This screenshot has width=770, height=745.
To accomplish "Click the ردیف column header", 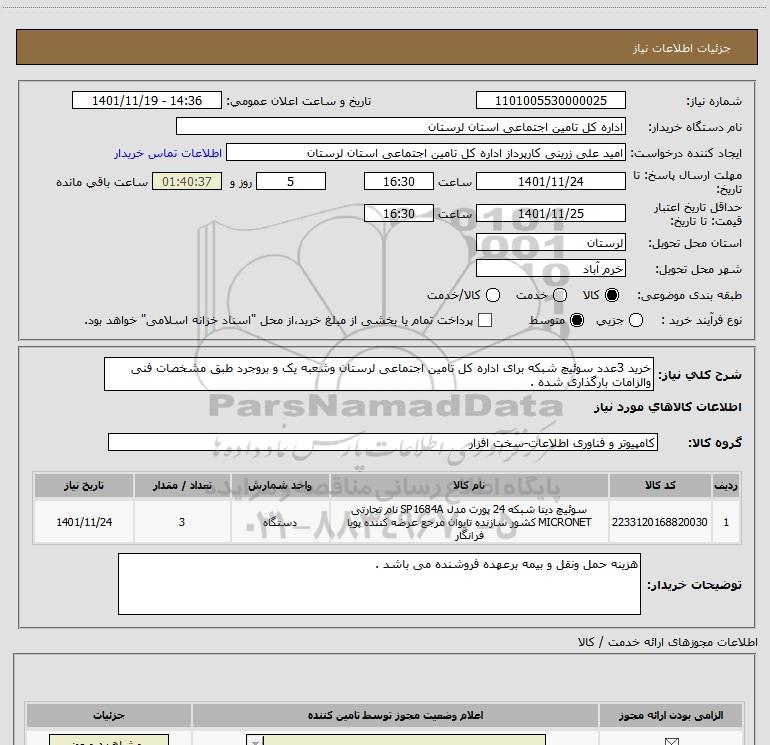I will (726, 485).
